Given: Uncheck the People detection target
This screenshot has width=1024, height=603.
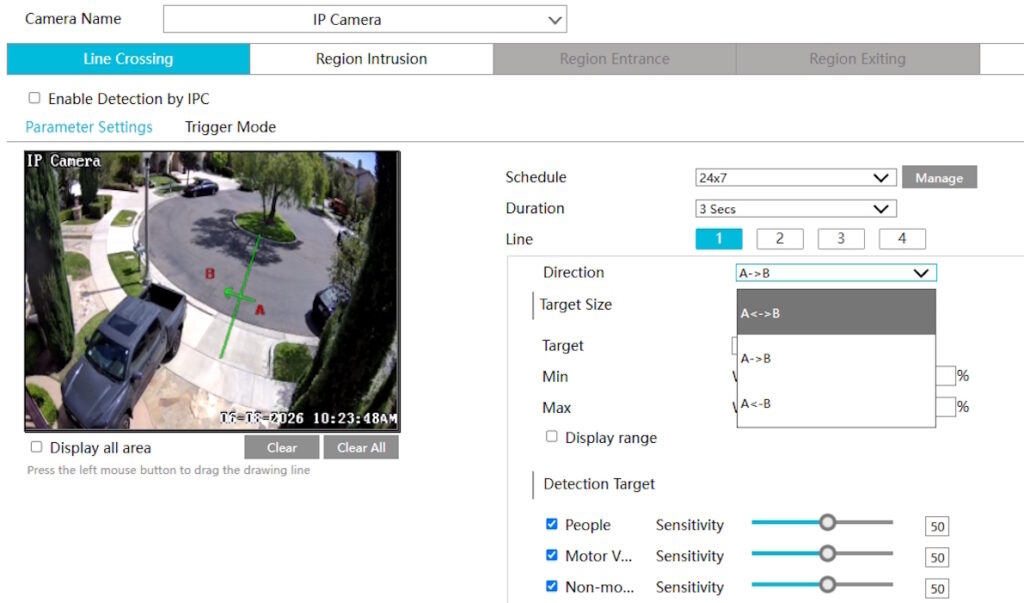Looking at the screenshot, I should pyautogui.click(x=552, y=524).
